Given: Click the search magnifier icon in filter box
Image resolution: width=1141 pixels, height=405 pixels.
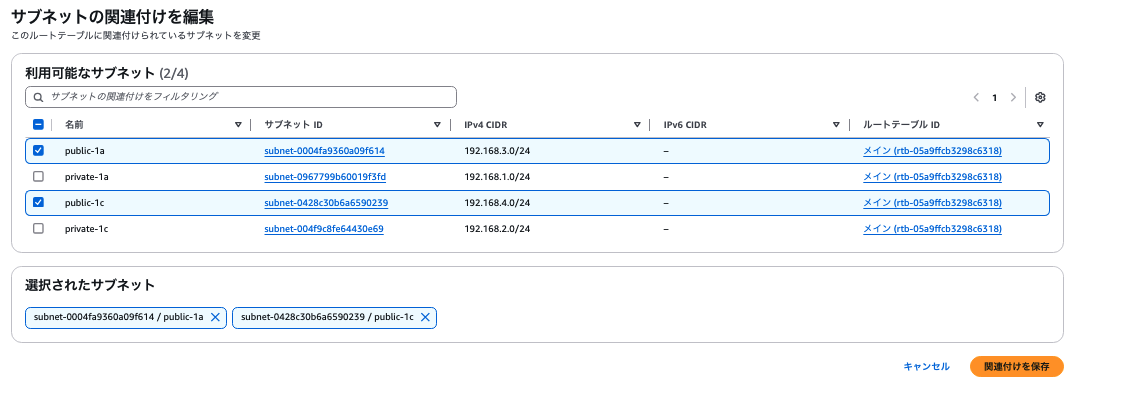Looking at the screenshot, I should 39,97.
